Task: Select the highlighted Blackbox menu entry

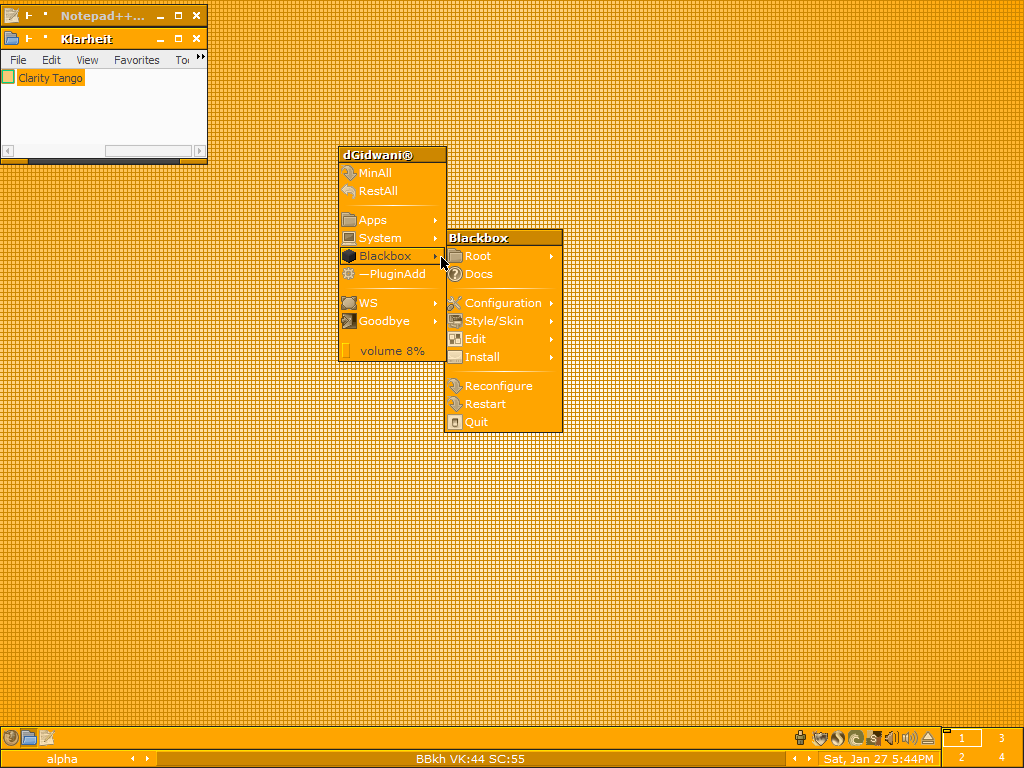Action: [392, 256]
